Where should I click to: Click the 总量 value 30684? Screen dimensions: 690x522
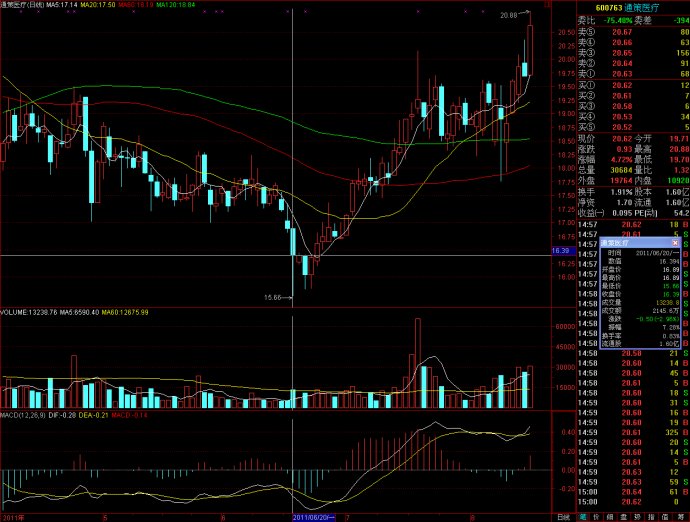coord(621,170)
